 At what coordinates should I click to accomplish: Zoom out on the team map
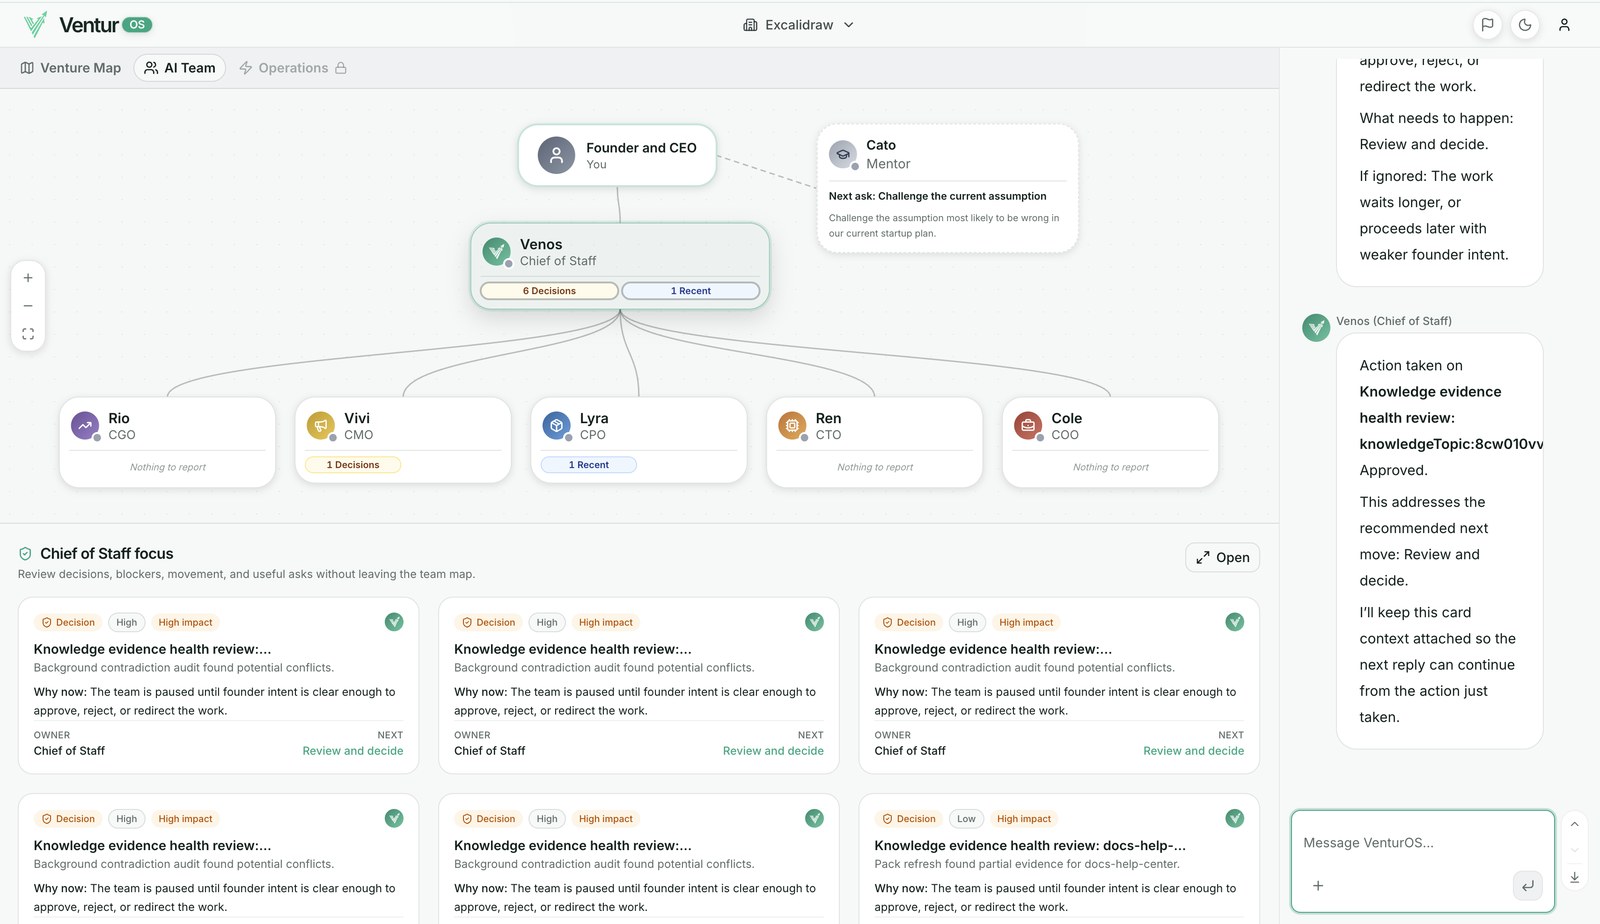tap(28, 306)
